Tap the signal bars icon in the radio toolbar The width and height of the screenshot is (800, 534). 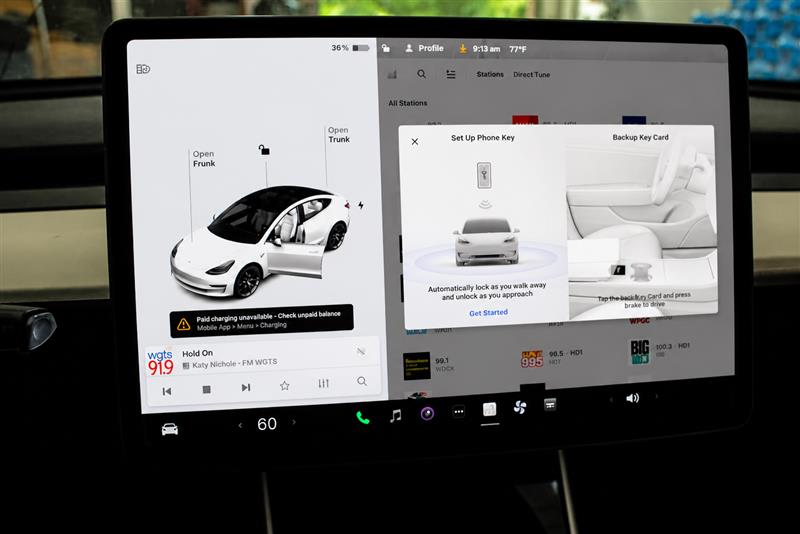392,74
